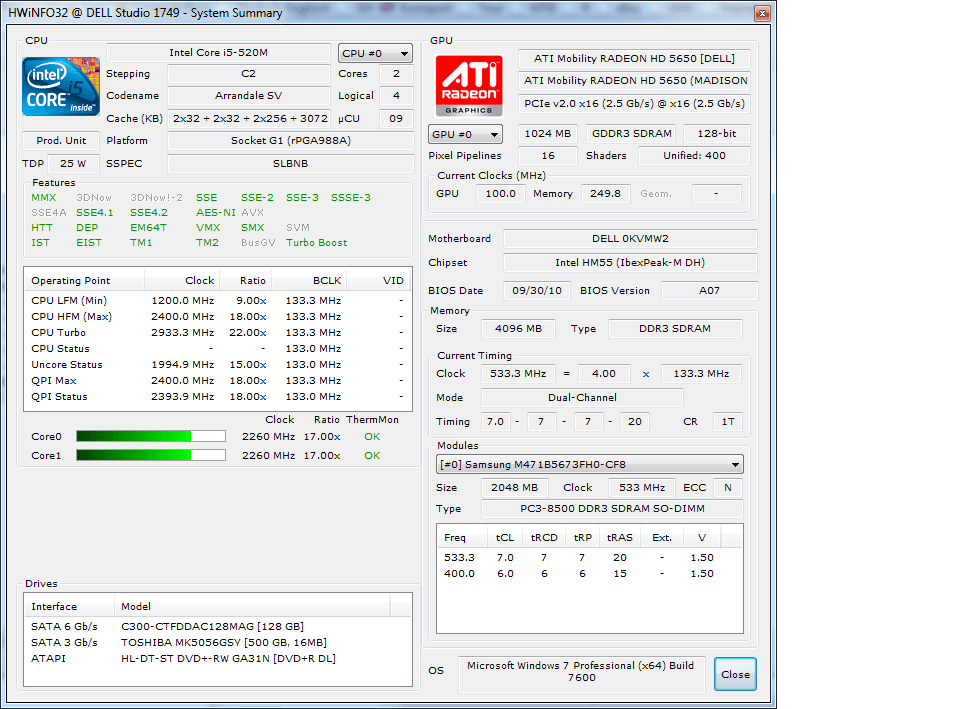
Task: Click the 1024 MB GPU memory value
Action: click(547, 133)
